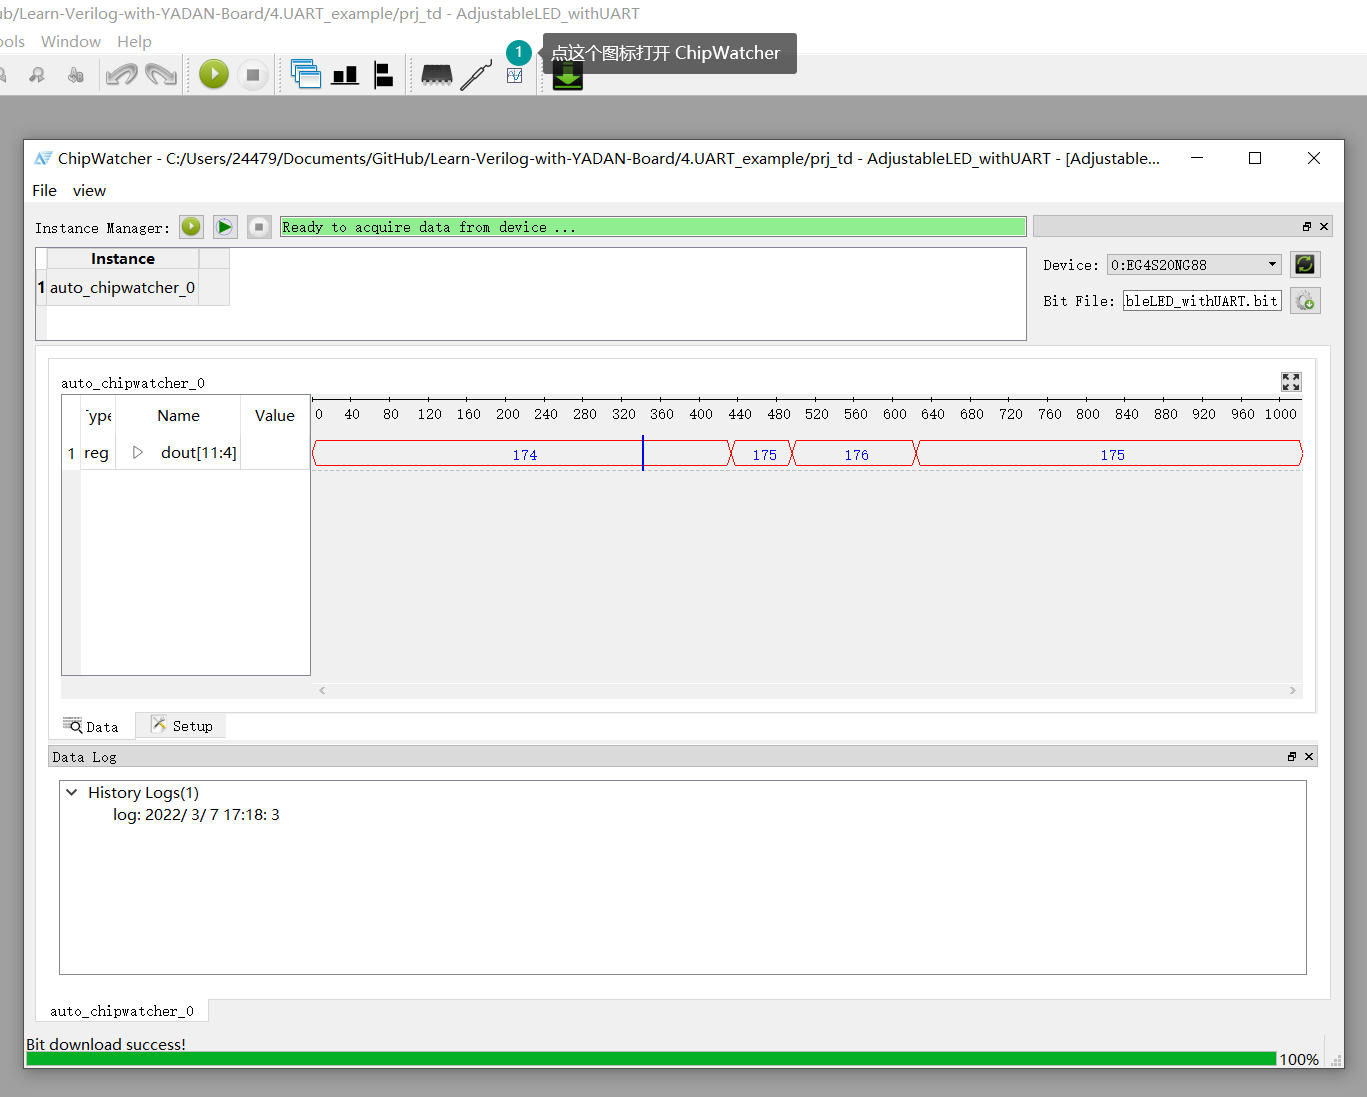Click the green download bitstream icon
The image size is (1367, 1097).
(x=568, y=77)
